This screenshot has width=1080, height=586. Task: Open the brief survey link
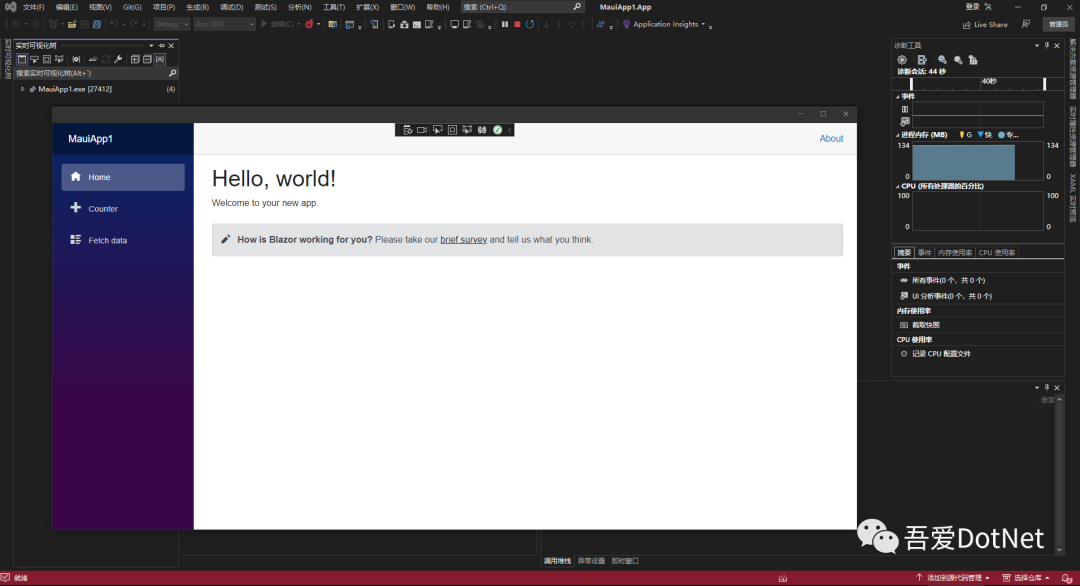[x=464, y=240]
